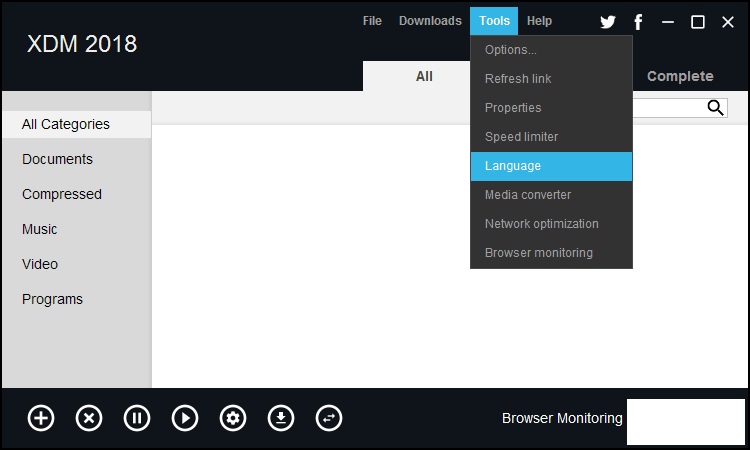The height and width of the screenshot is (450, 750).
Task: Maximize the XDM window
Action: (x=698, y=22)
